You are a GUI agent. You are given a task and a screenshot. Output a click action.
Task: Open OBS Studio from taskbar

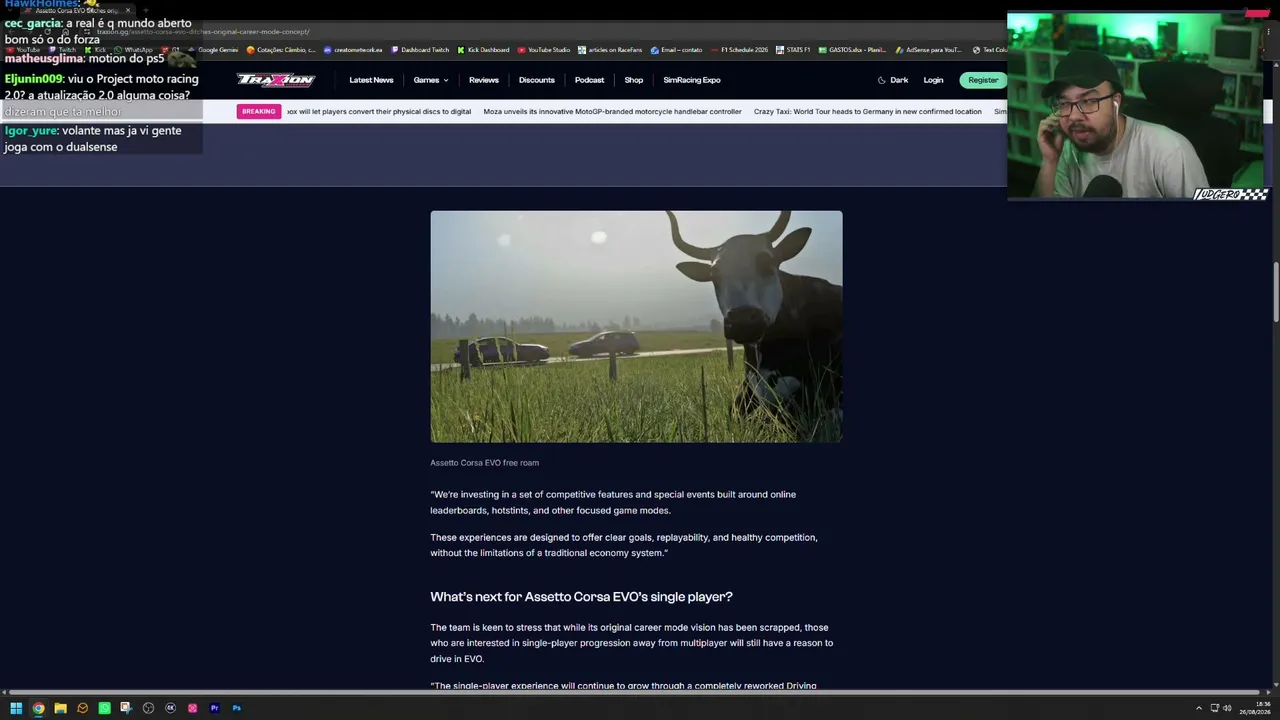click(148, 708)
